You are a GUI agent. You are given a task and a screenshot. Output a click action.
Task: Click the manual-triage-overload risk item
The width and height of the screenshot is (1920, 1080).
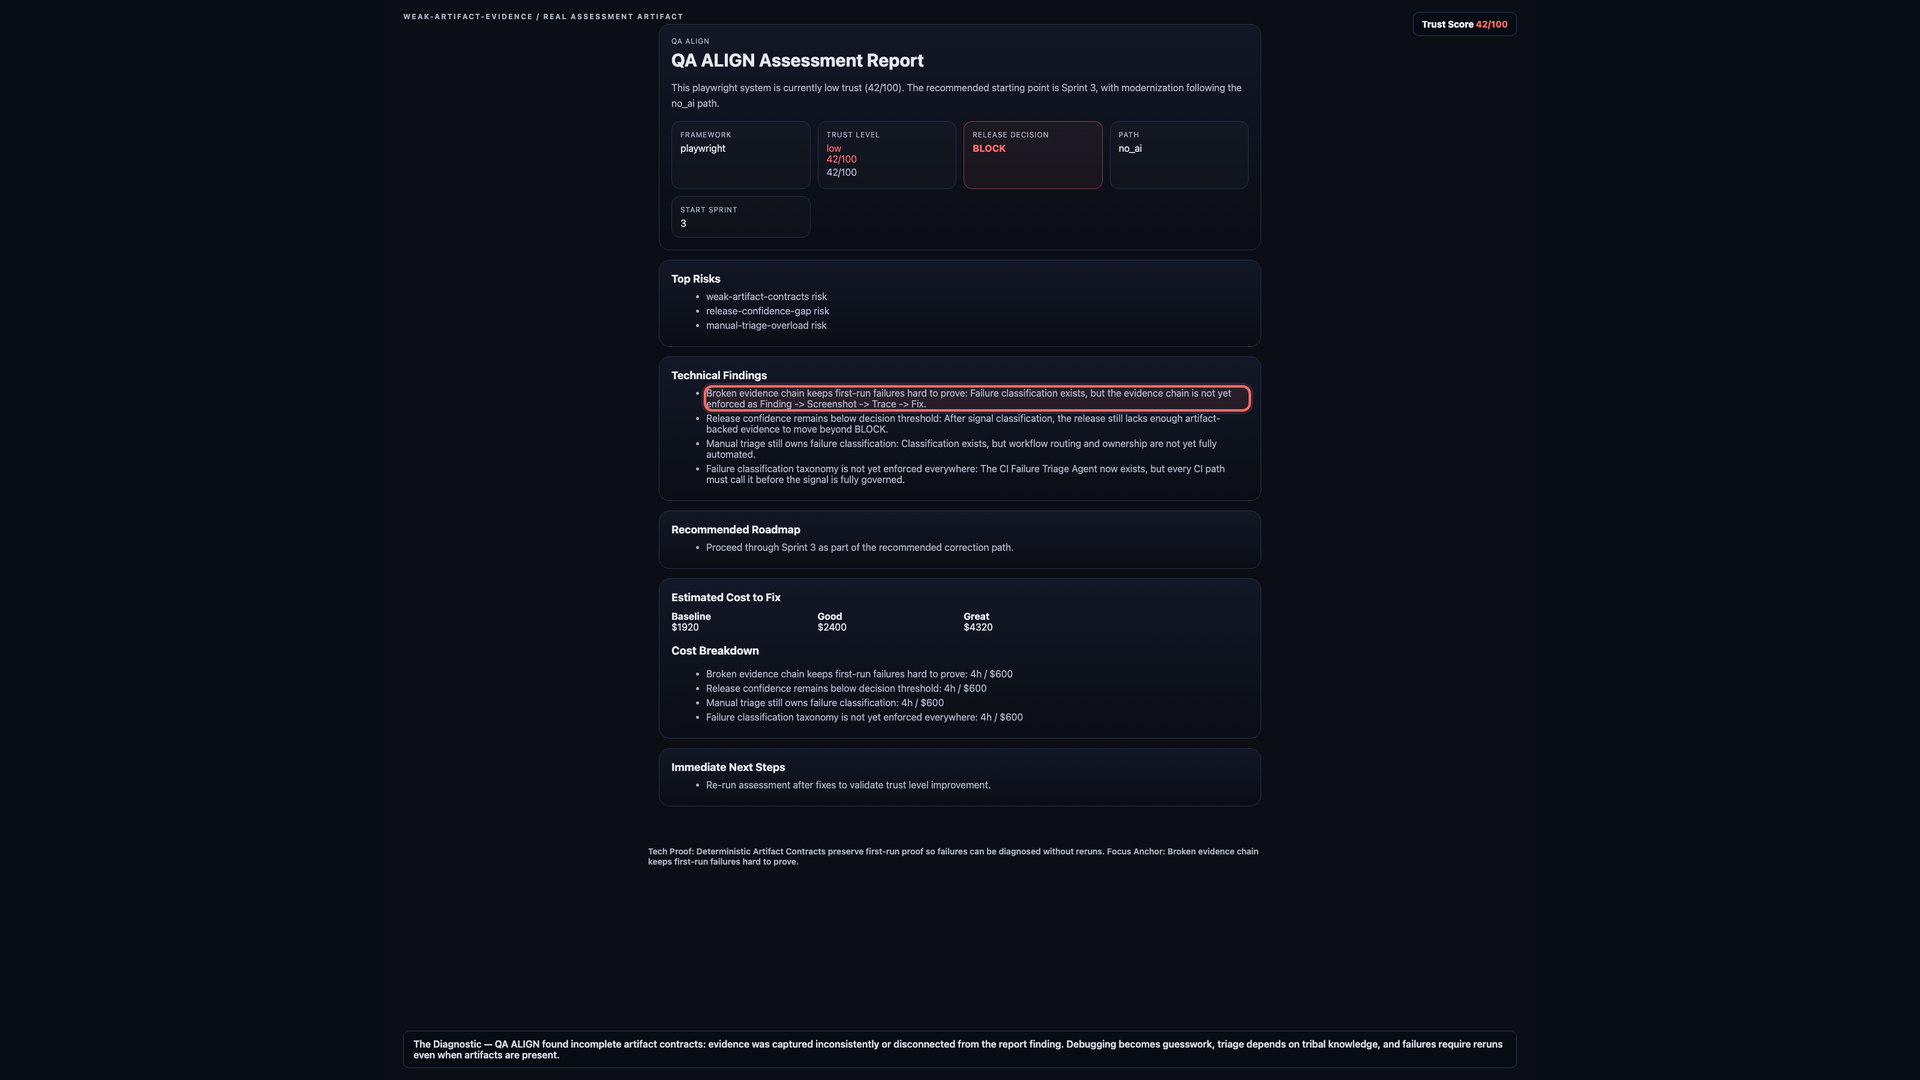(x=766, y=326)
